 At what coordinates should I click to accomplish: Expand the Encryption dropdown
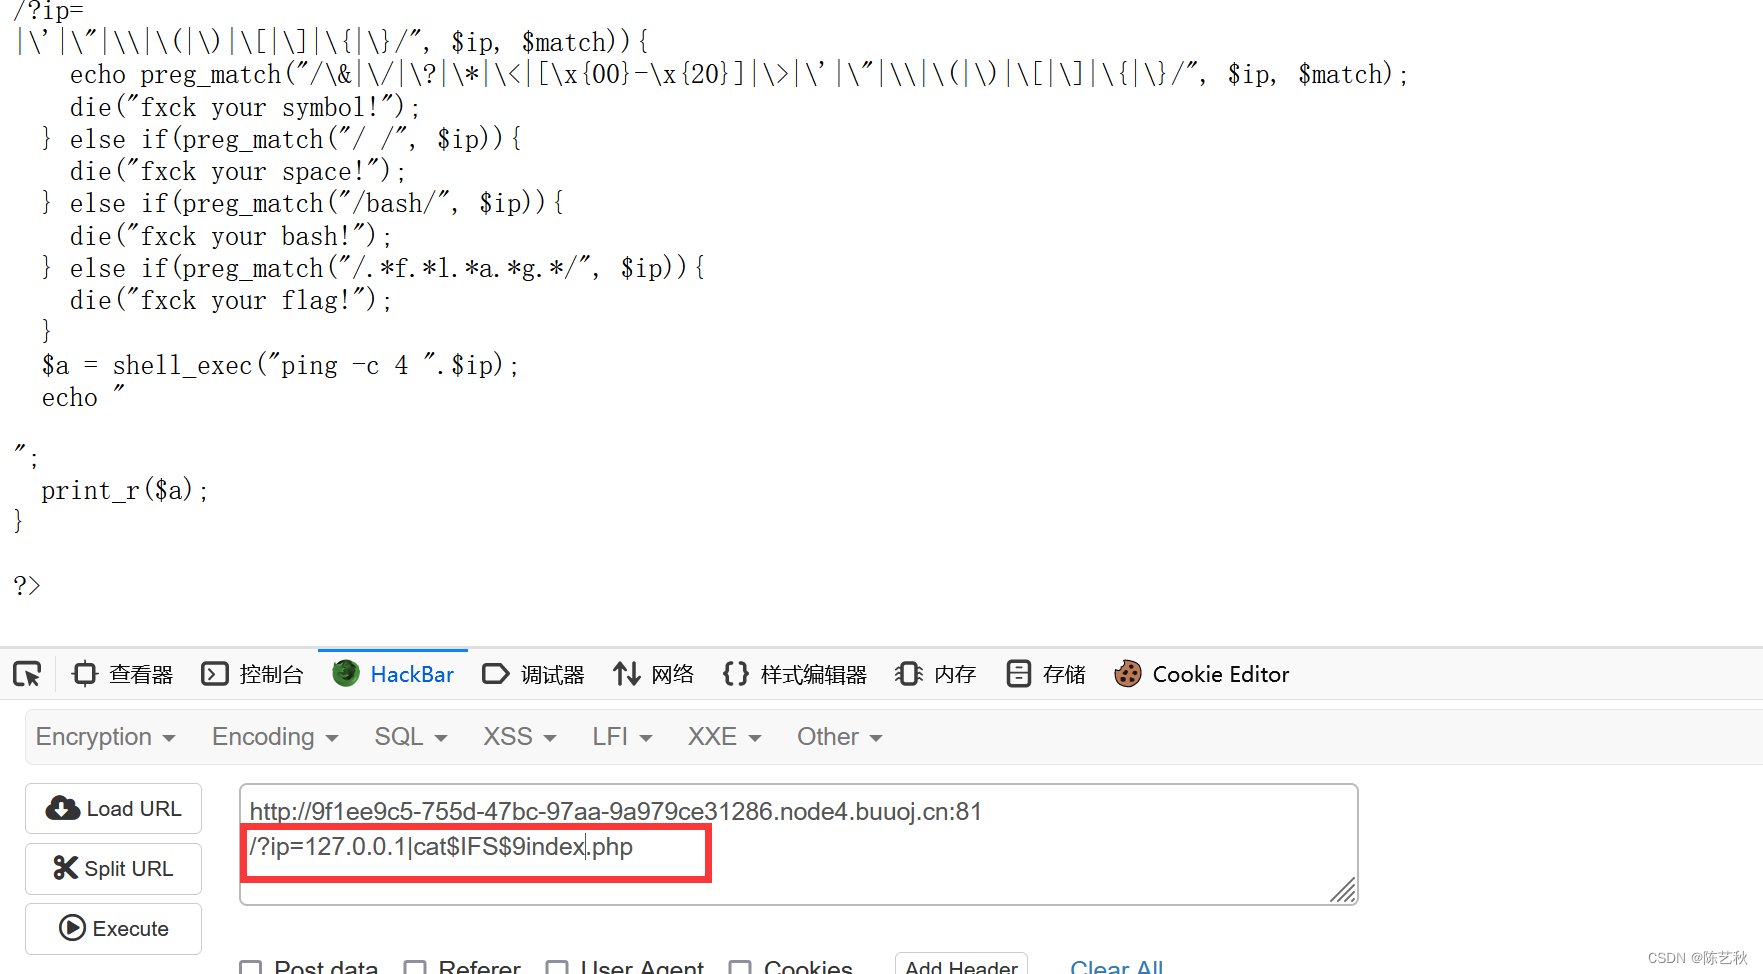click(x=106, y=737)
